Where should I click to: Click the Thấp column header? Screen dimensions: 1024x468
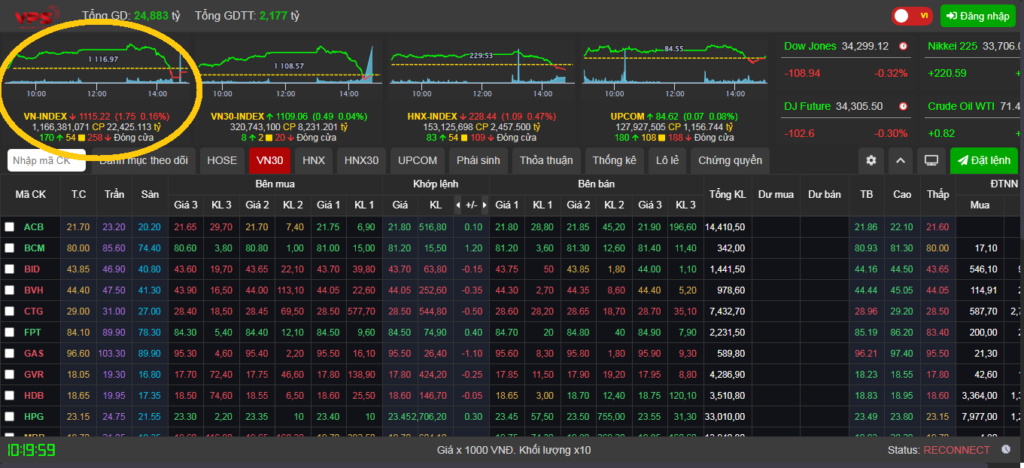click(x=938, y=195)
